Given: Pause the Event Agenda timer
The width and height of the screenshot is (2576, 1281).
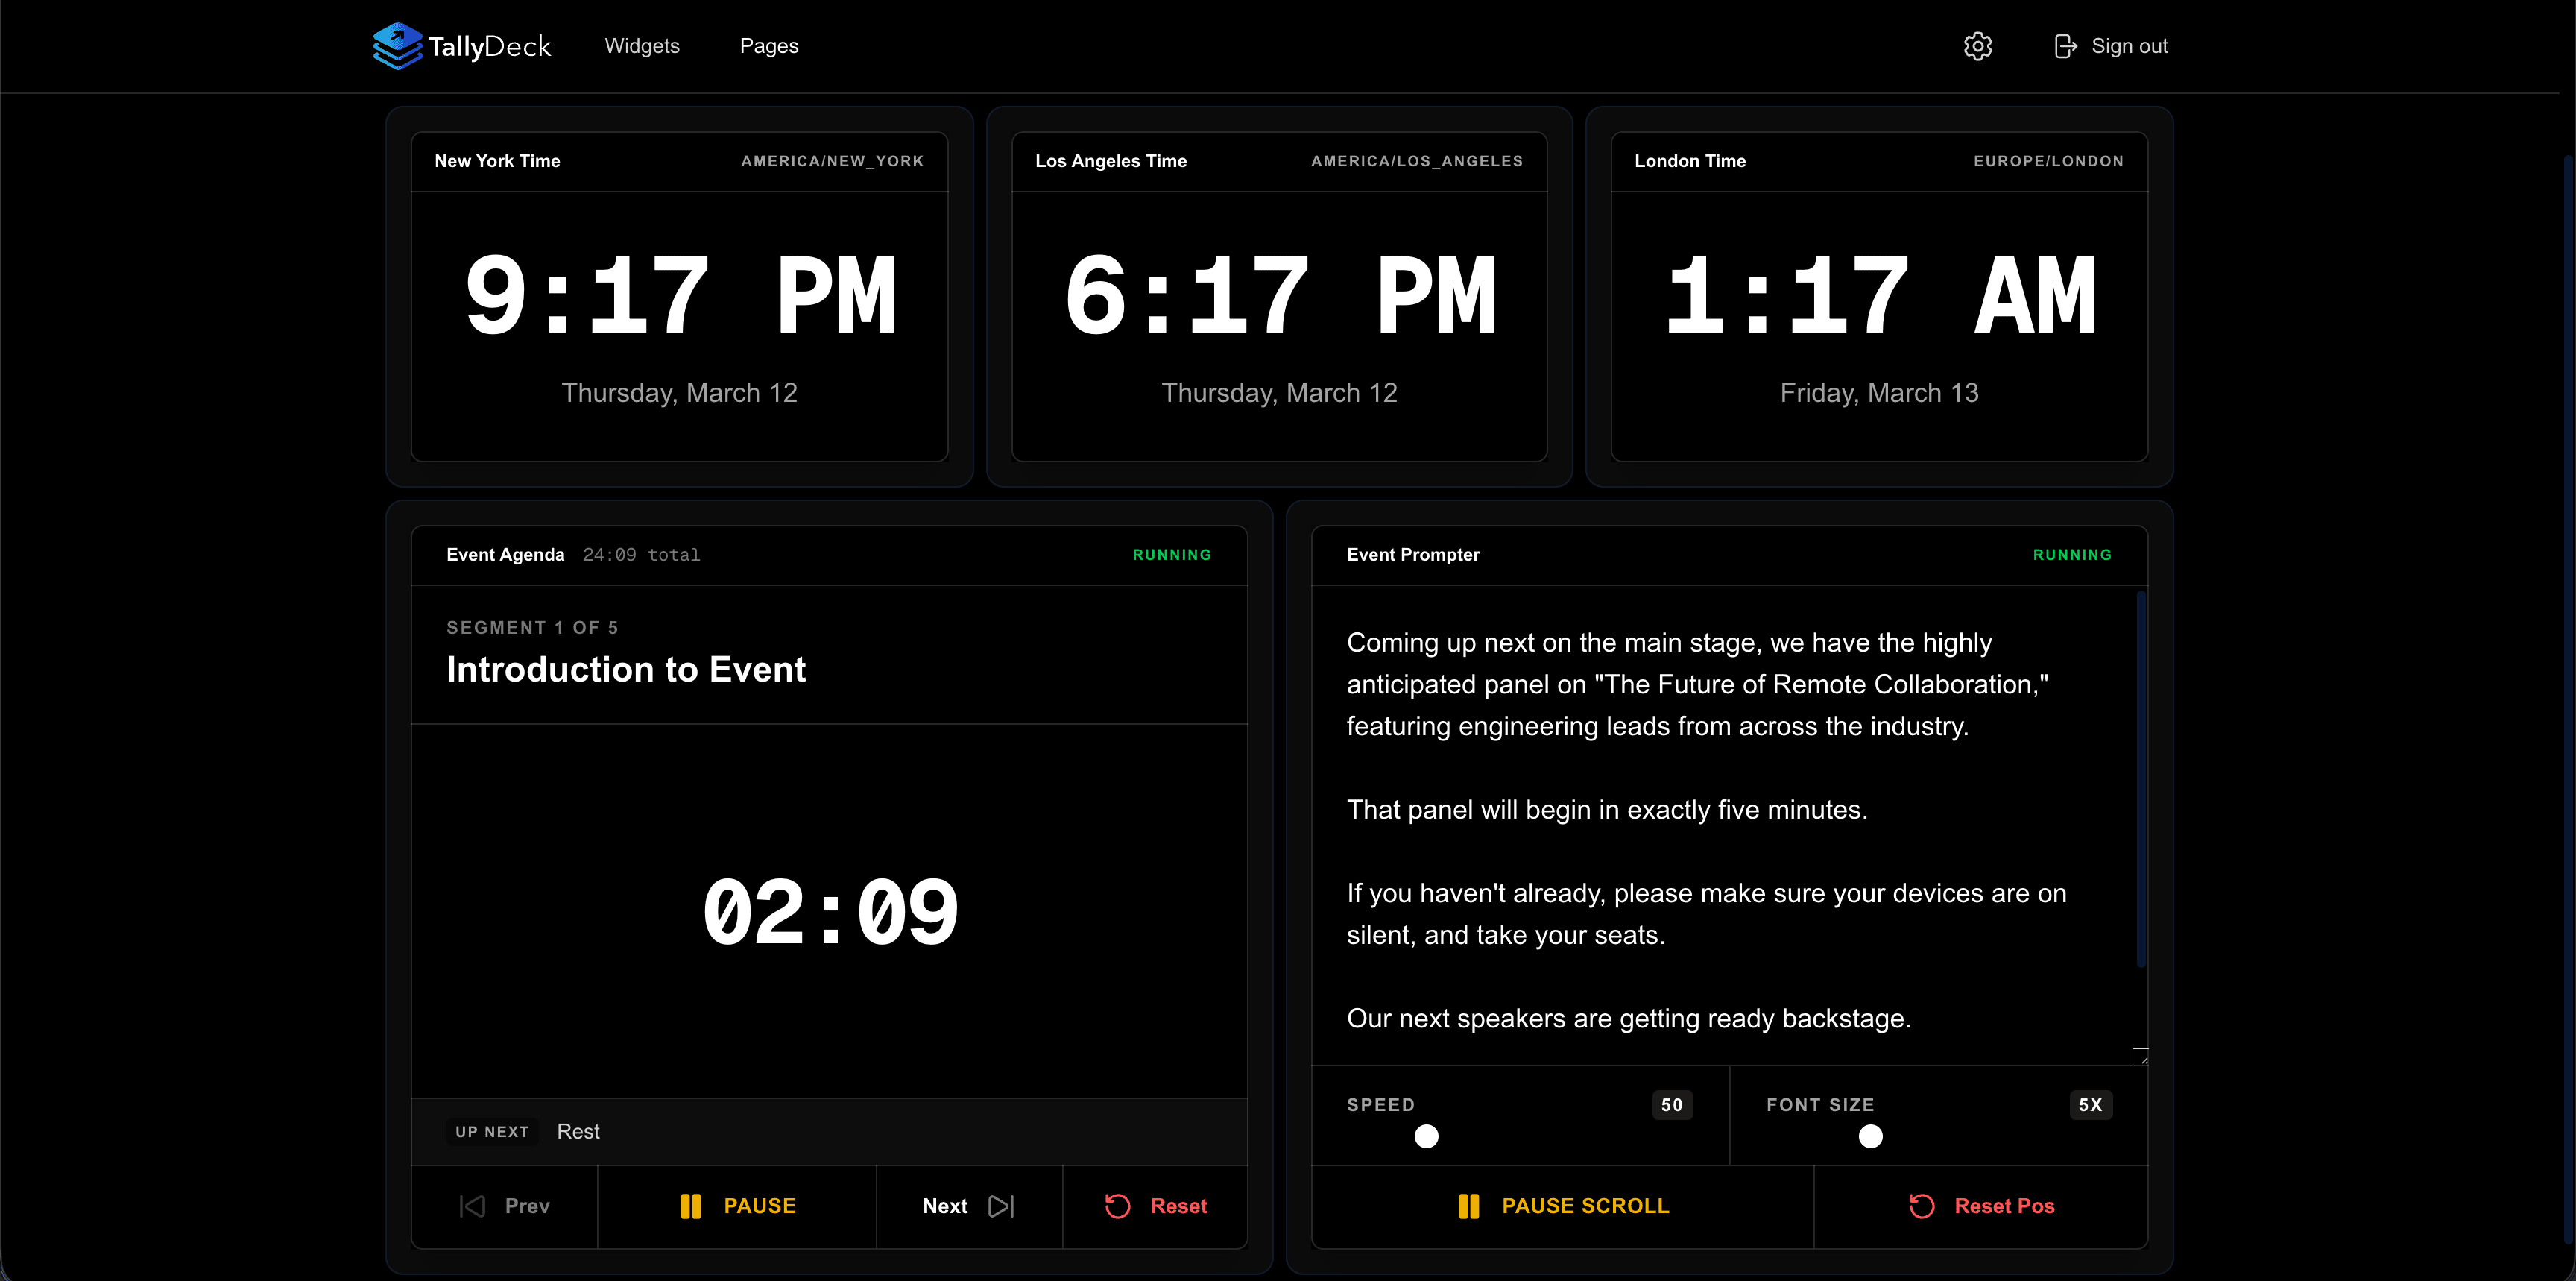Looking at the screenshot, I should [738, 1206].
